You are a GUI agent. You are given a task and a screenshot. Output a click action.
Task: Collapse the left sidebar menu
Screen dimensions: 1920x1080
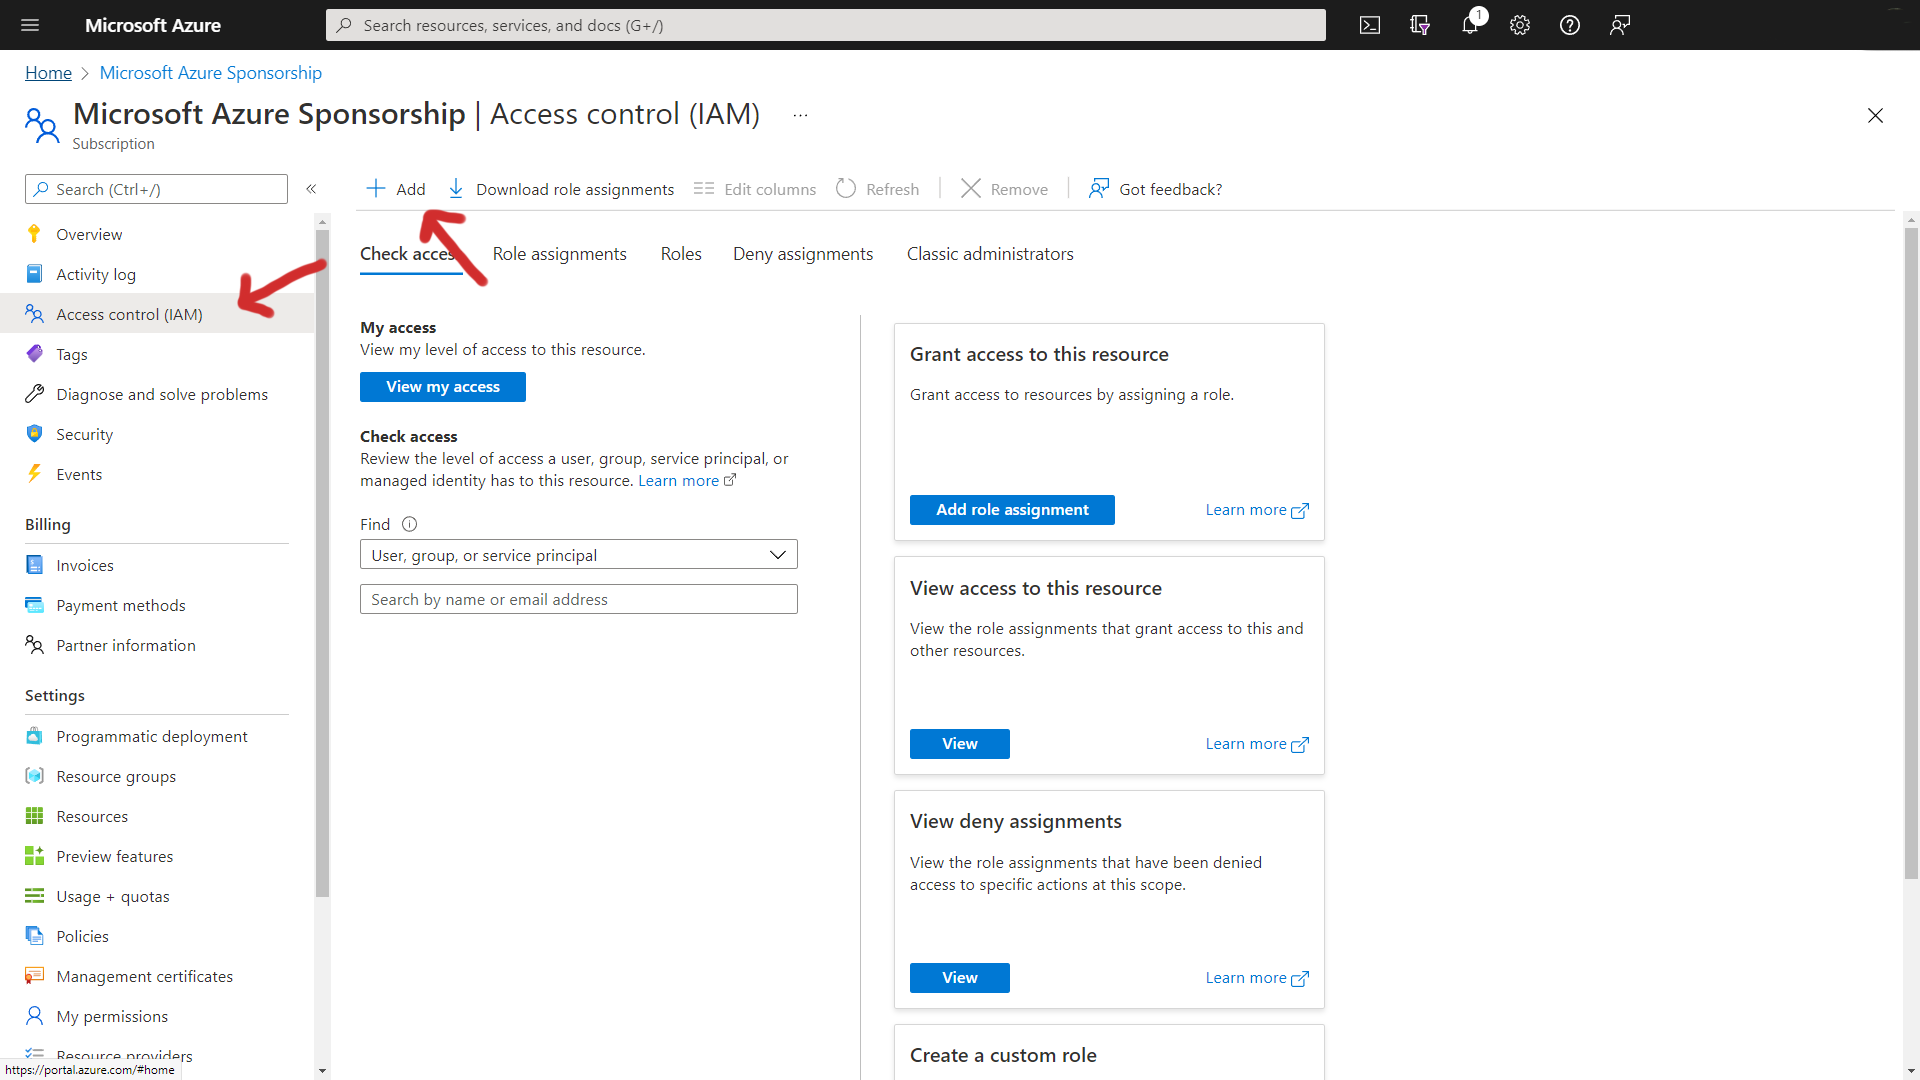311,189
